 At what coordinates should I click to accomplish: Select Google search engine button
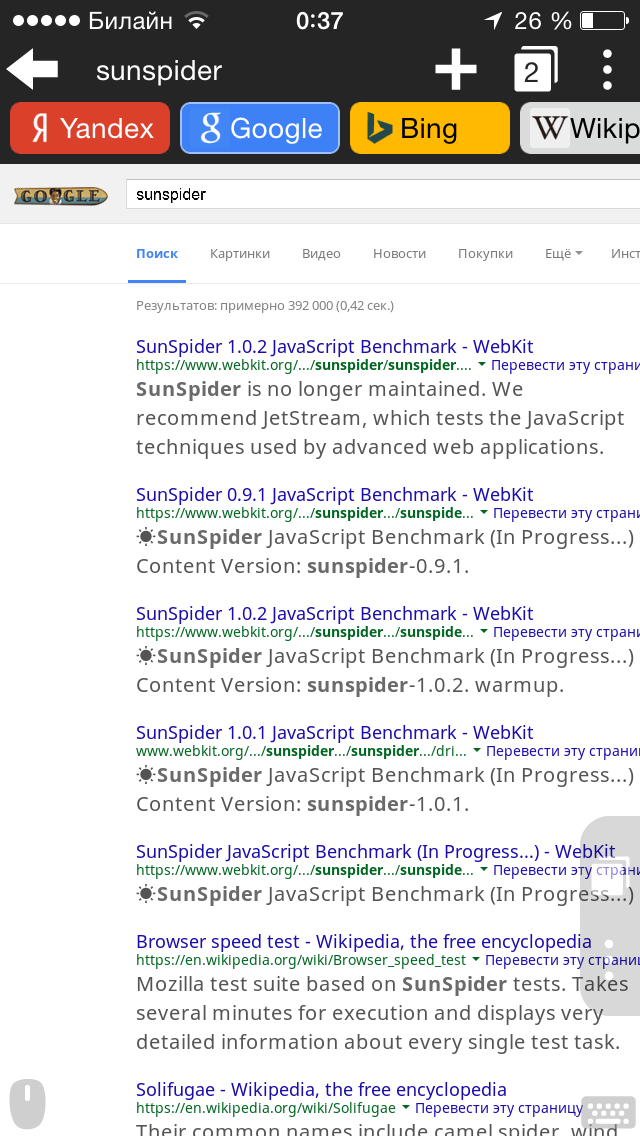click(x=260, y=128)
